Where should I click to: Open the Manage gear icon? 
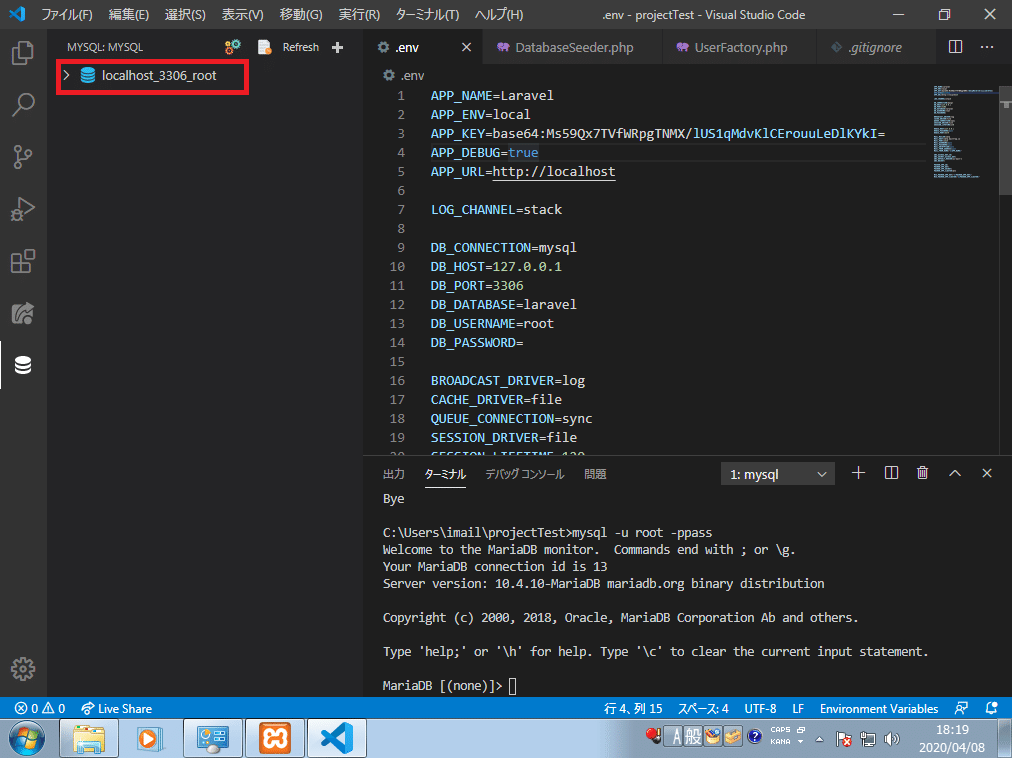pyautogui.click(x=23, y=669)
